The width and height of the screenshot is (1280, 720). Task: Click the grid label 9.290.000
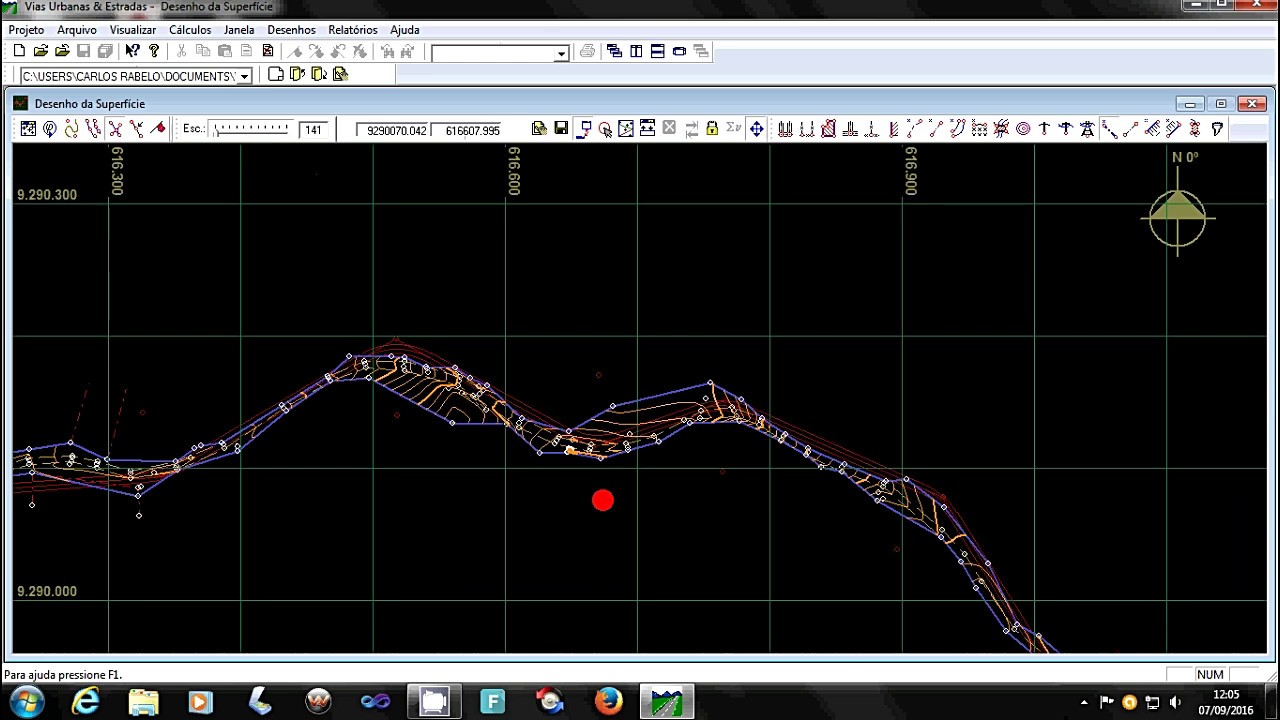pos(47,592)
